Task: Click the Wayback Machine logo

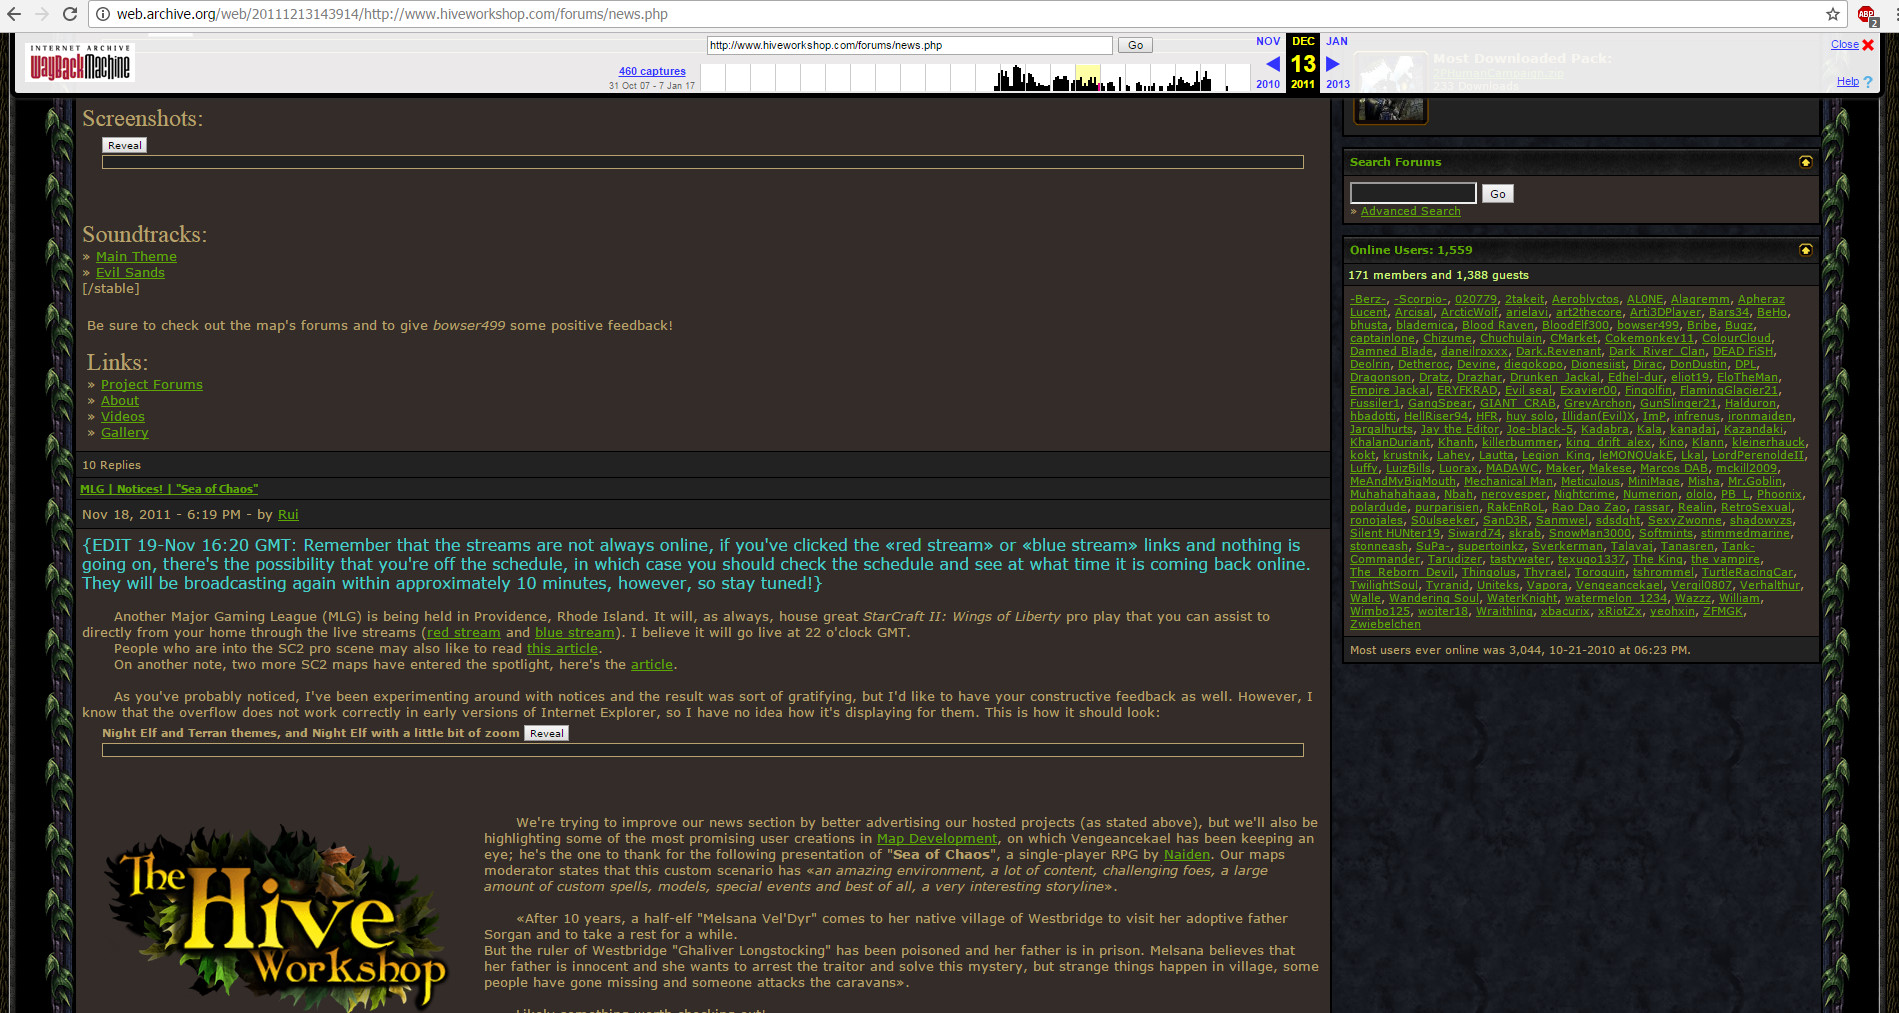Action: [x=79, y=63]
